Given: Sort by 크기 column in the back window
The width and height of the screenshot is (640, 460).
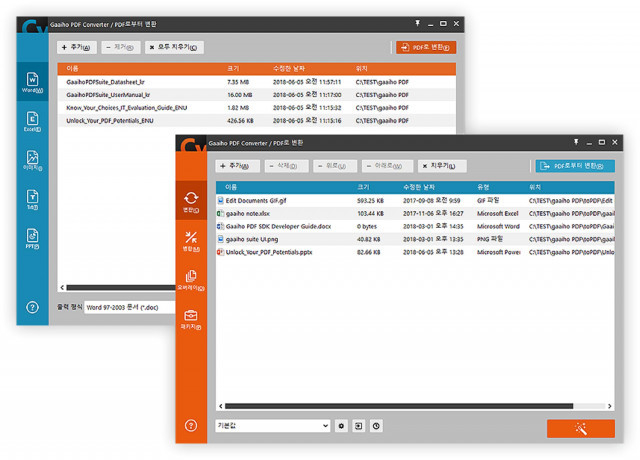Looking at the screenshot, I should click(x=233, y=69).
